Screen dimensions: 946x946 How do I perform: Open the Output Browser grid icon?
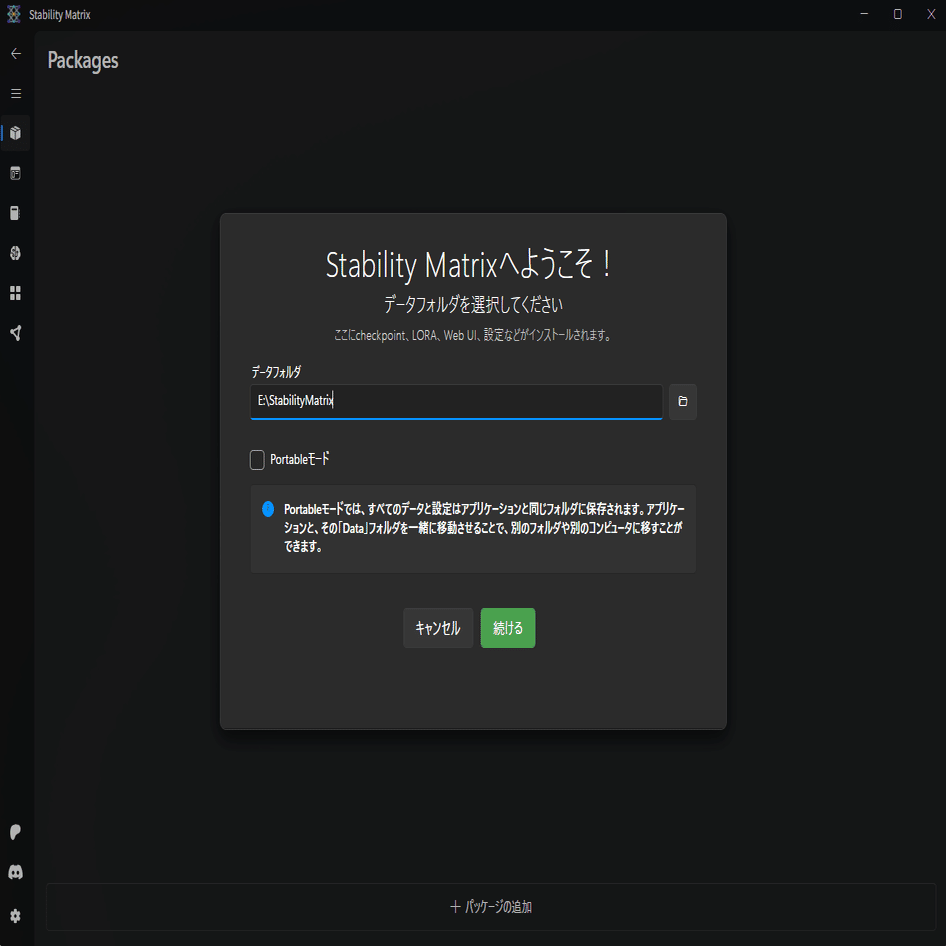[16, 293]
